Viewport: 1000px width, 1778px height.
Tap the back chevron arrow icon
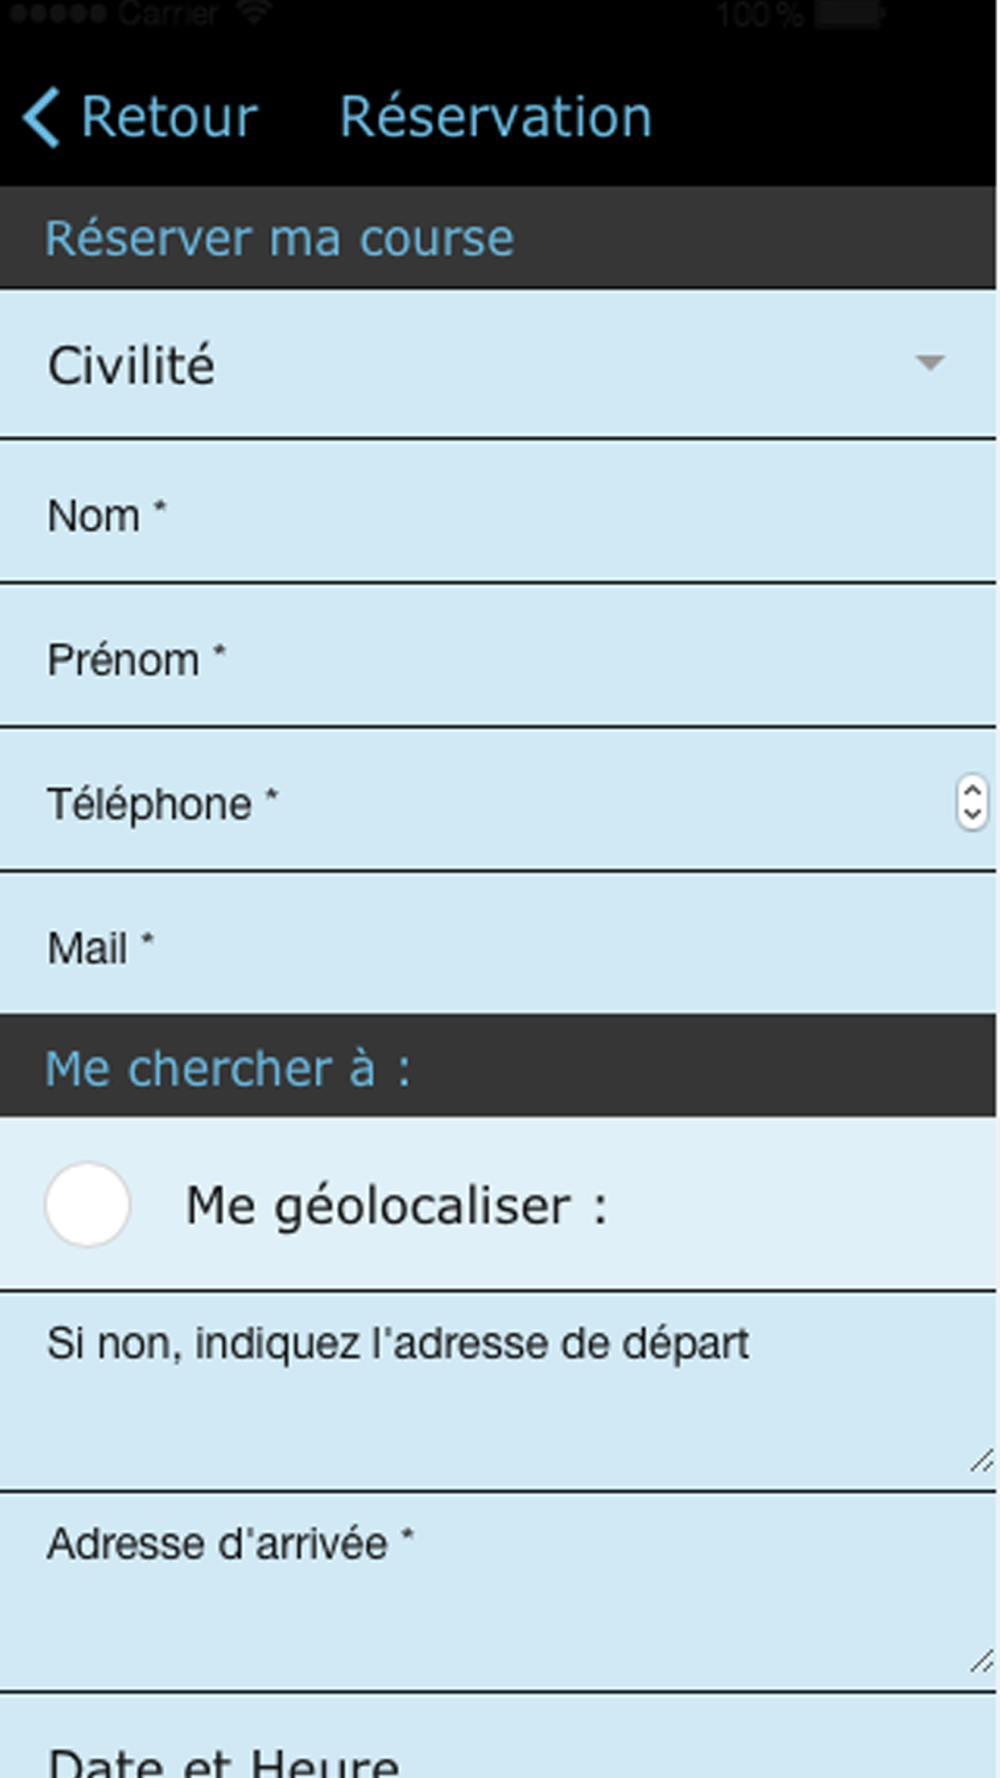coord(41,117)
